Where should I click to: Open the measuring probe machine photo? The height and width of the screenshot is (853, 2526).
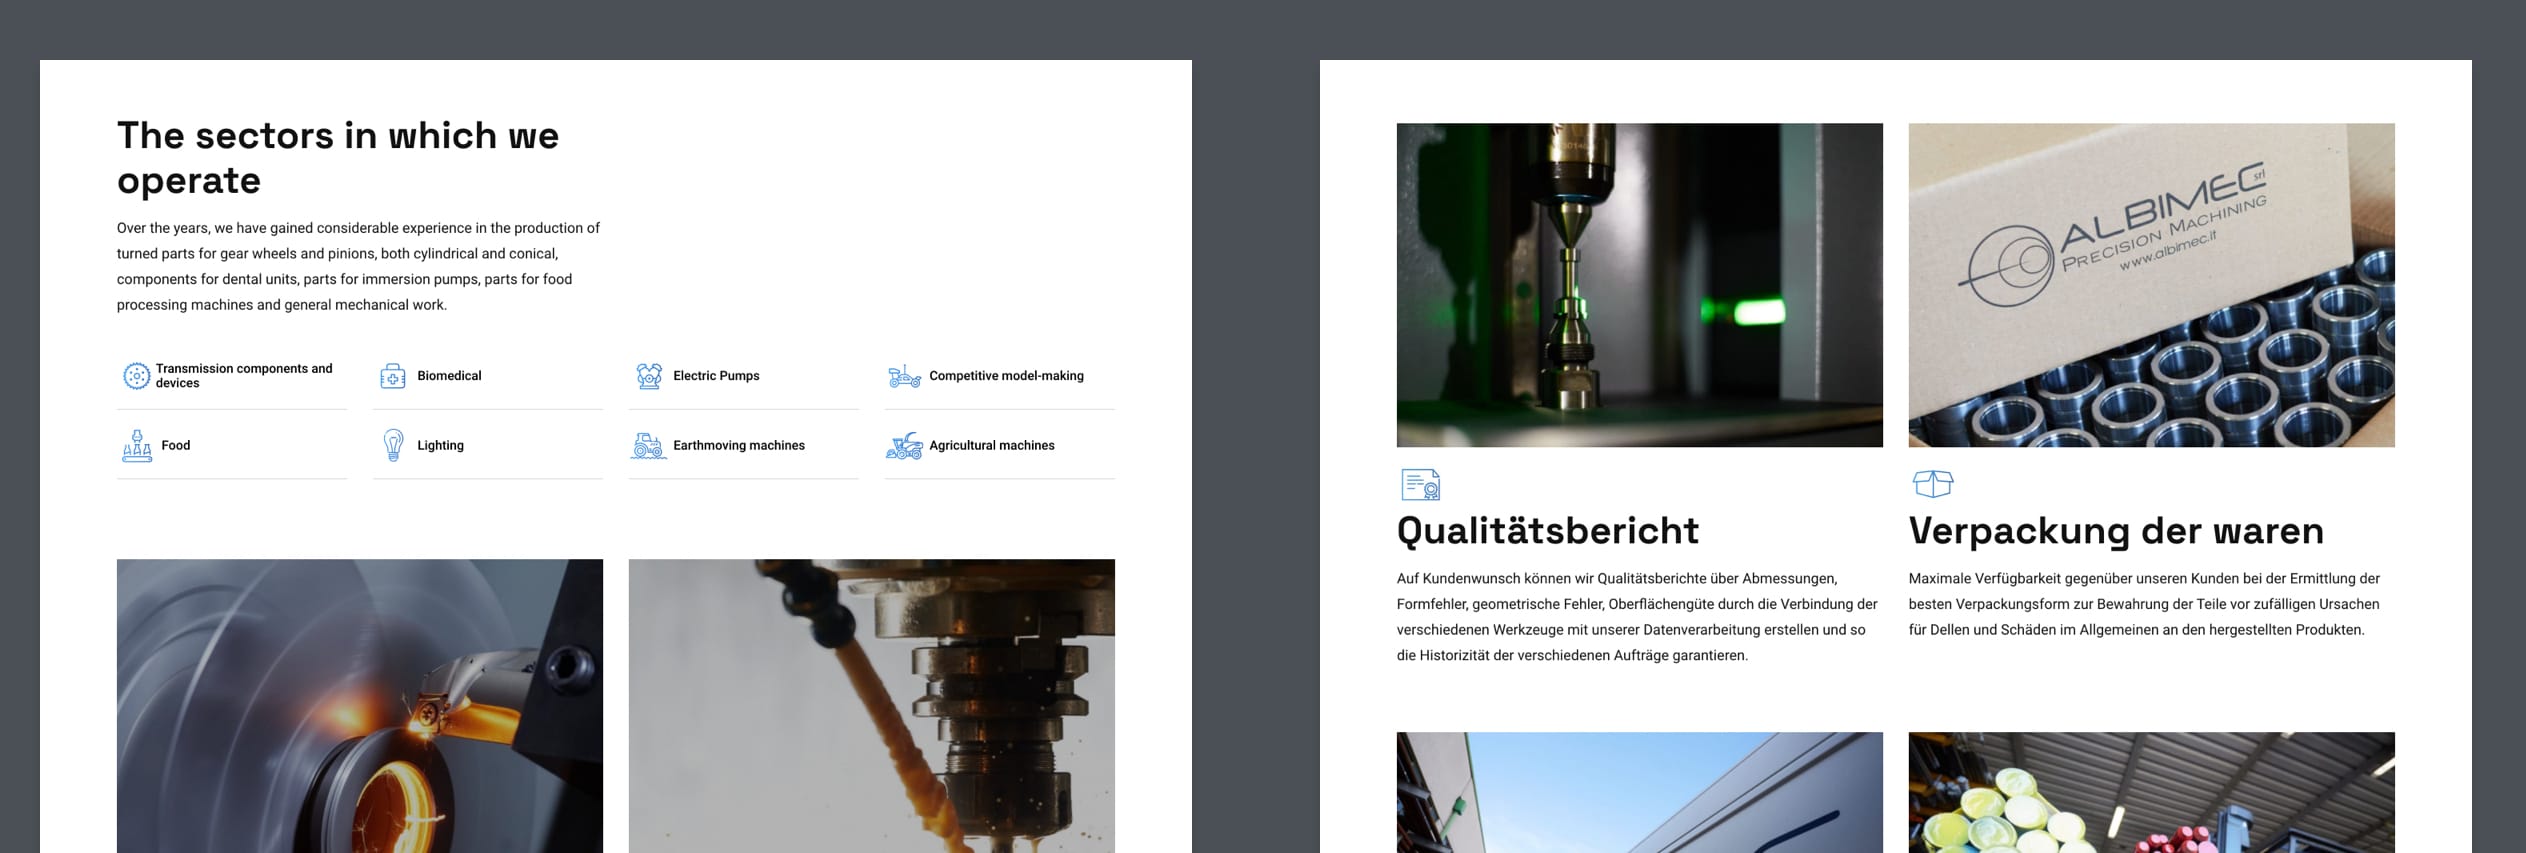click(1640, 285)
